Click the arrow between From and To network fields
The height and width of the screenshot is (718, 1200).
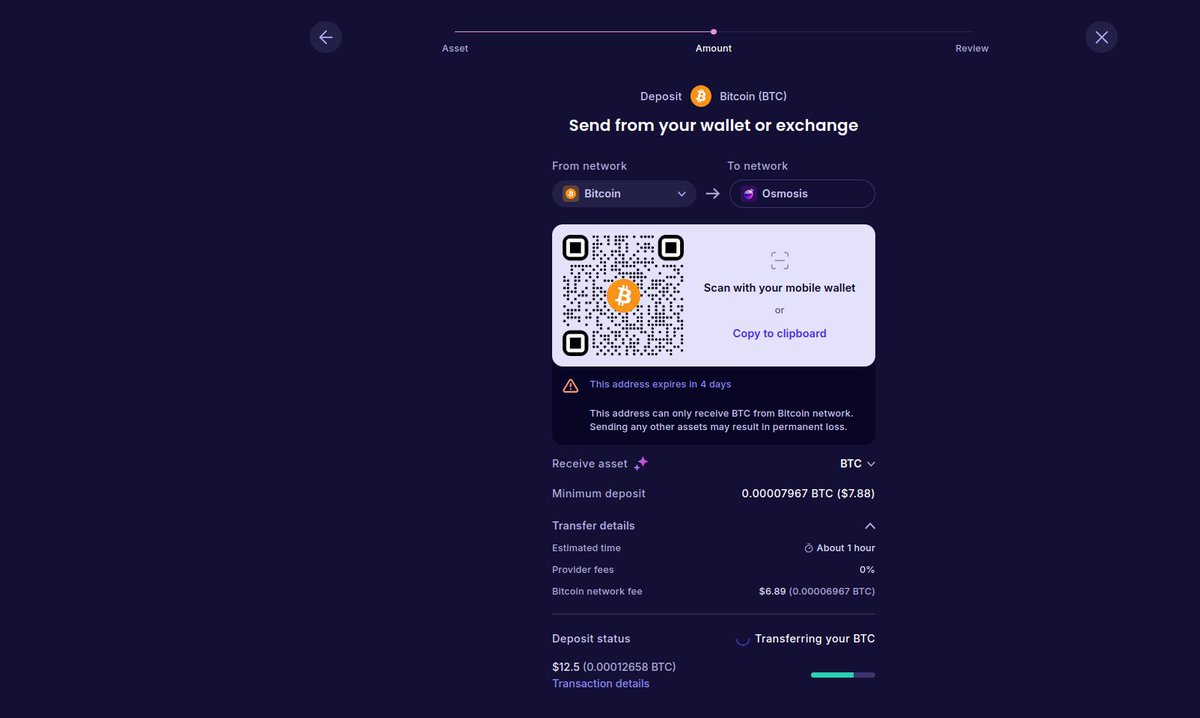tap(712, 193)
